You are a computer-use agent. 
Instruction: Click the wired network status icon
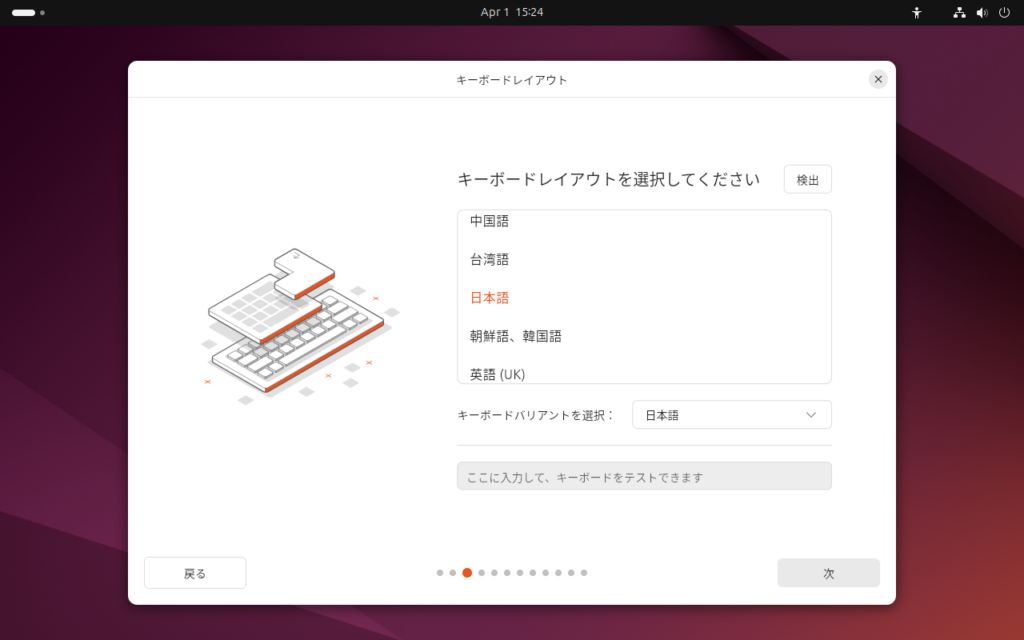[959, 13]
